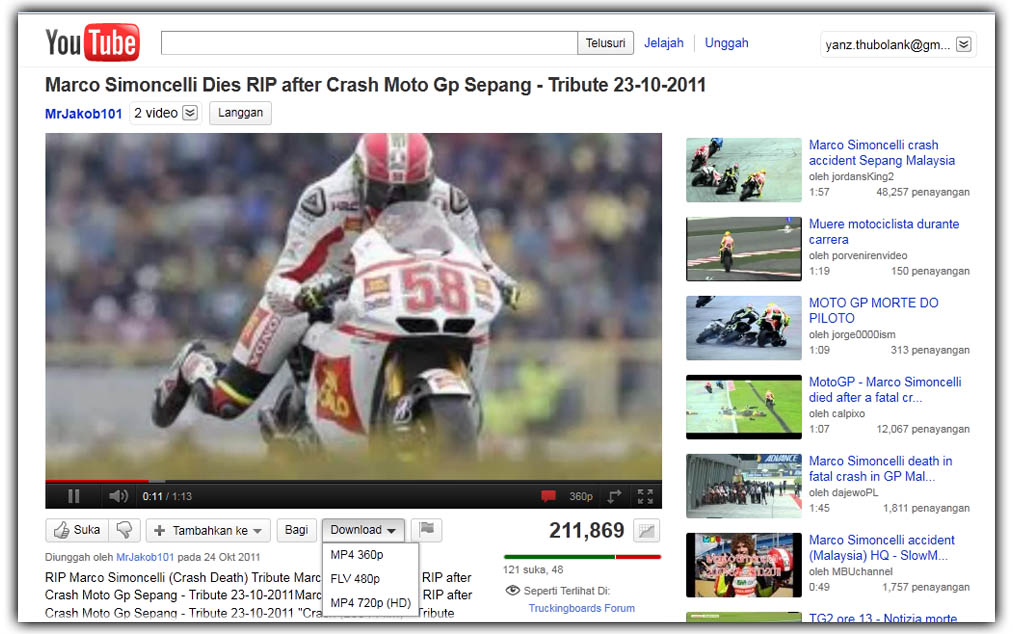The image size is (1013, 634).
Task: Open MrJakob101 channel link under title
Action: [x=83, y=114]
